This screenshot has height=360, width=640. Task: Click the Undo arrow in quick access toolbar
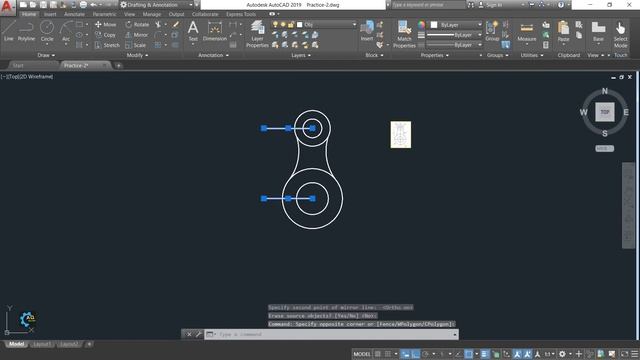[x=93, y=5]
